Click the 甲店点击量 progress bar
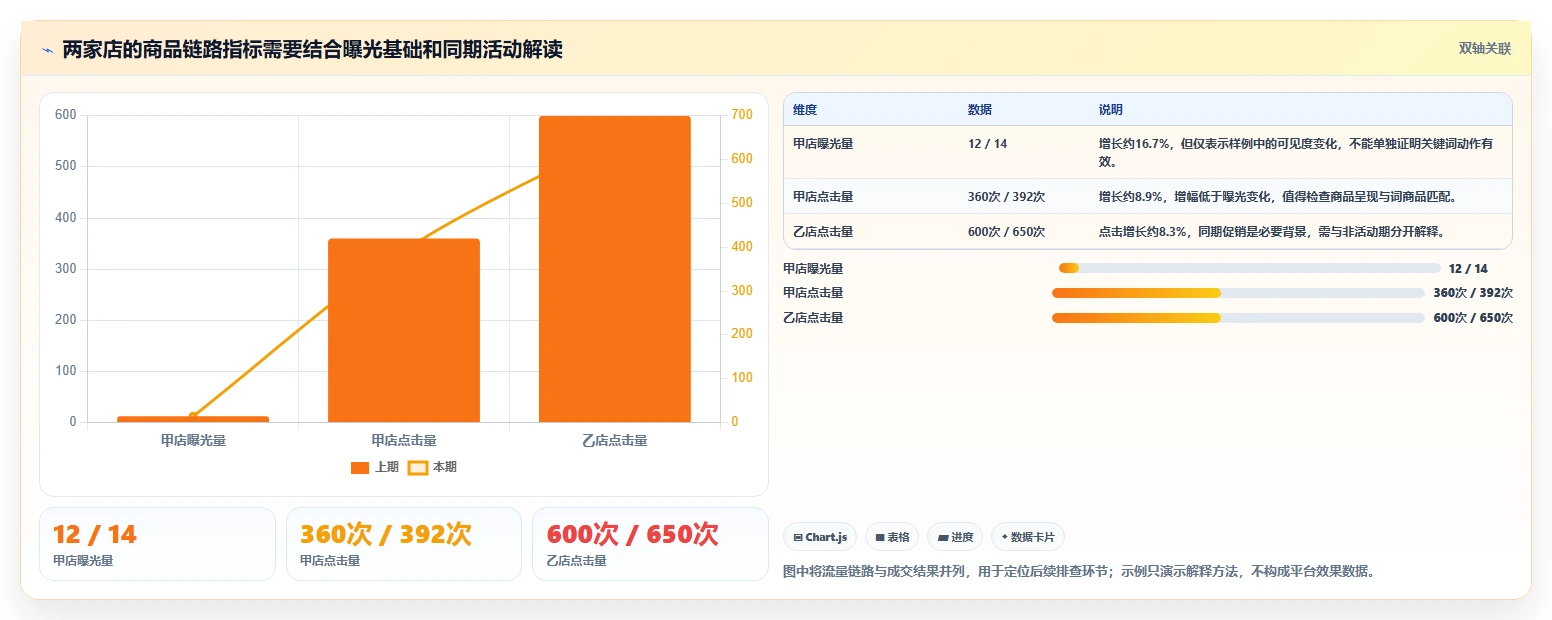 tap(1238, 293)
